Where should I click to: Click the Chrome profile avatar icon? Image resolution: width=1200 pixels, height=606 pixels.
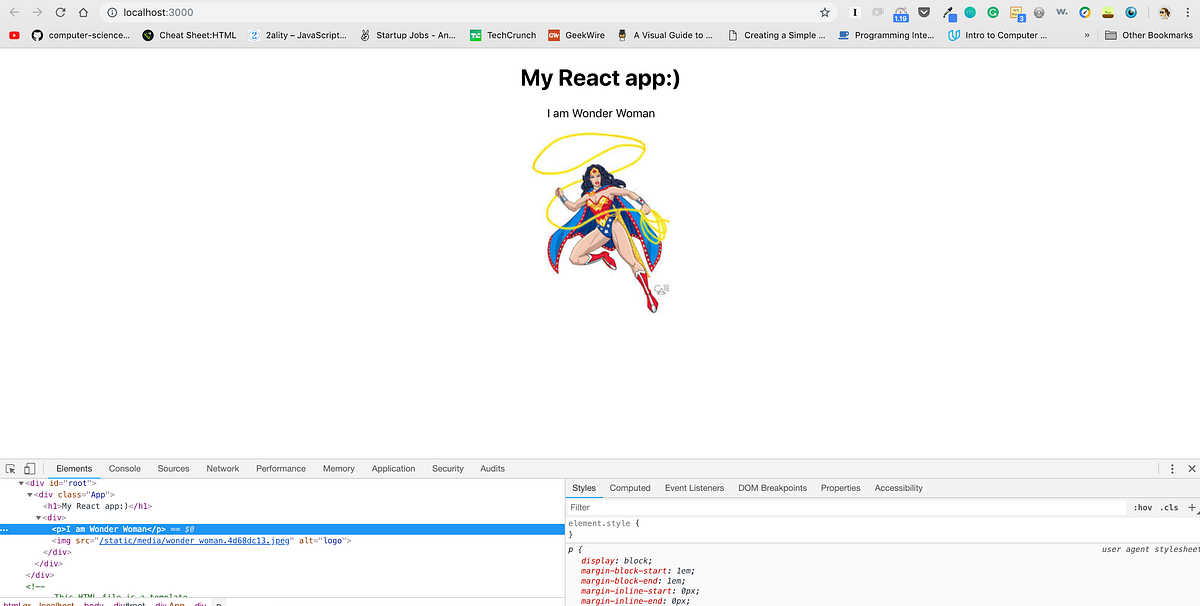click(1165, 14)
